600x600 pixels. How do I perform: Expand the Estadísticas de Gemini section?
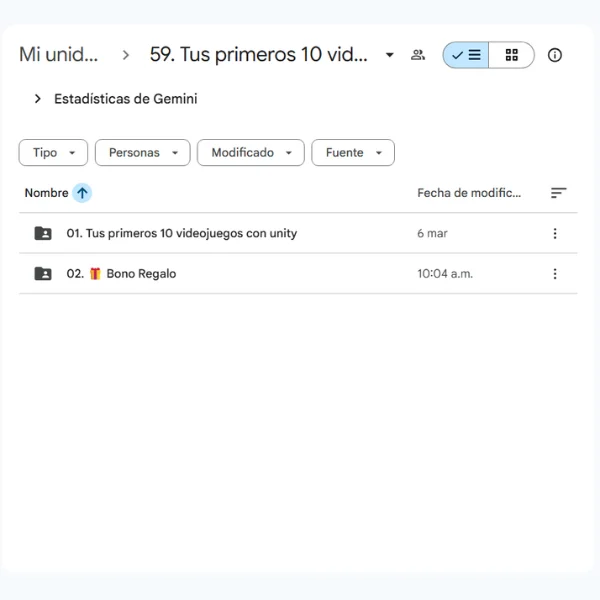point(38,99)
